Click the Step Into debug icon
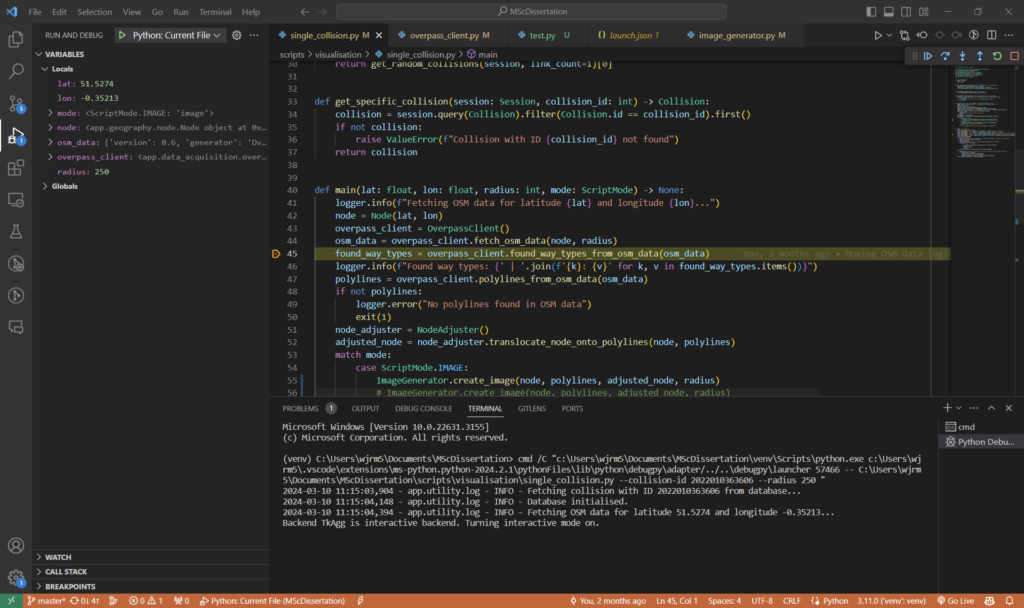This screenshot has width=1024, height=608. (x=962, y=56)
